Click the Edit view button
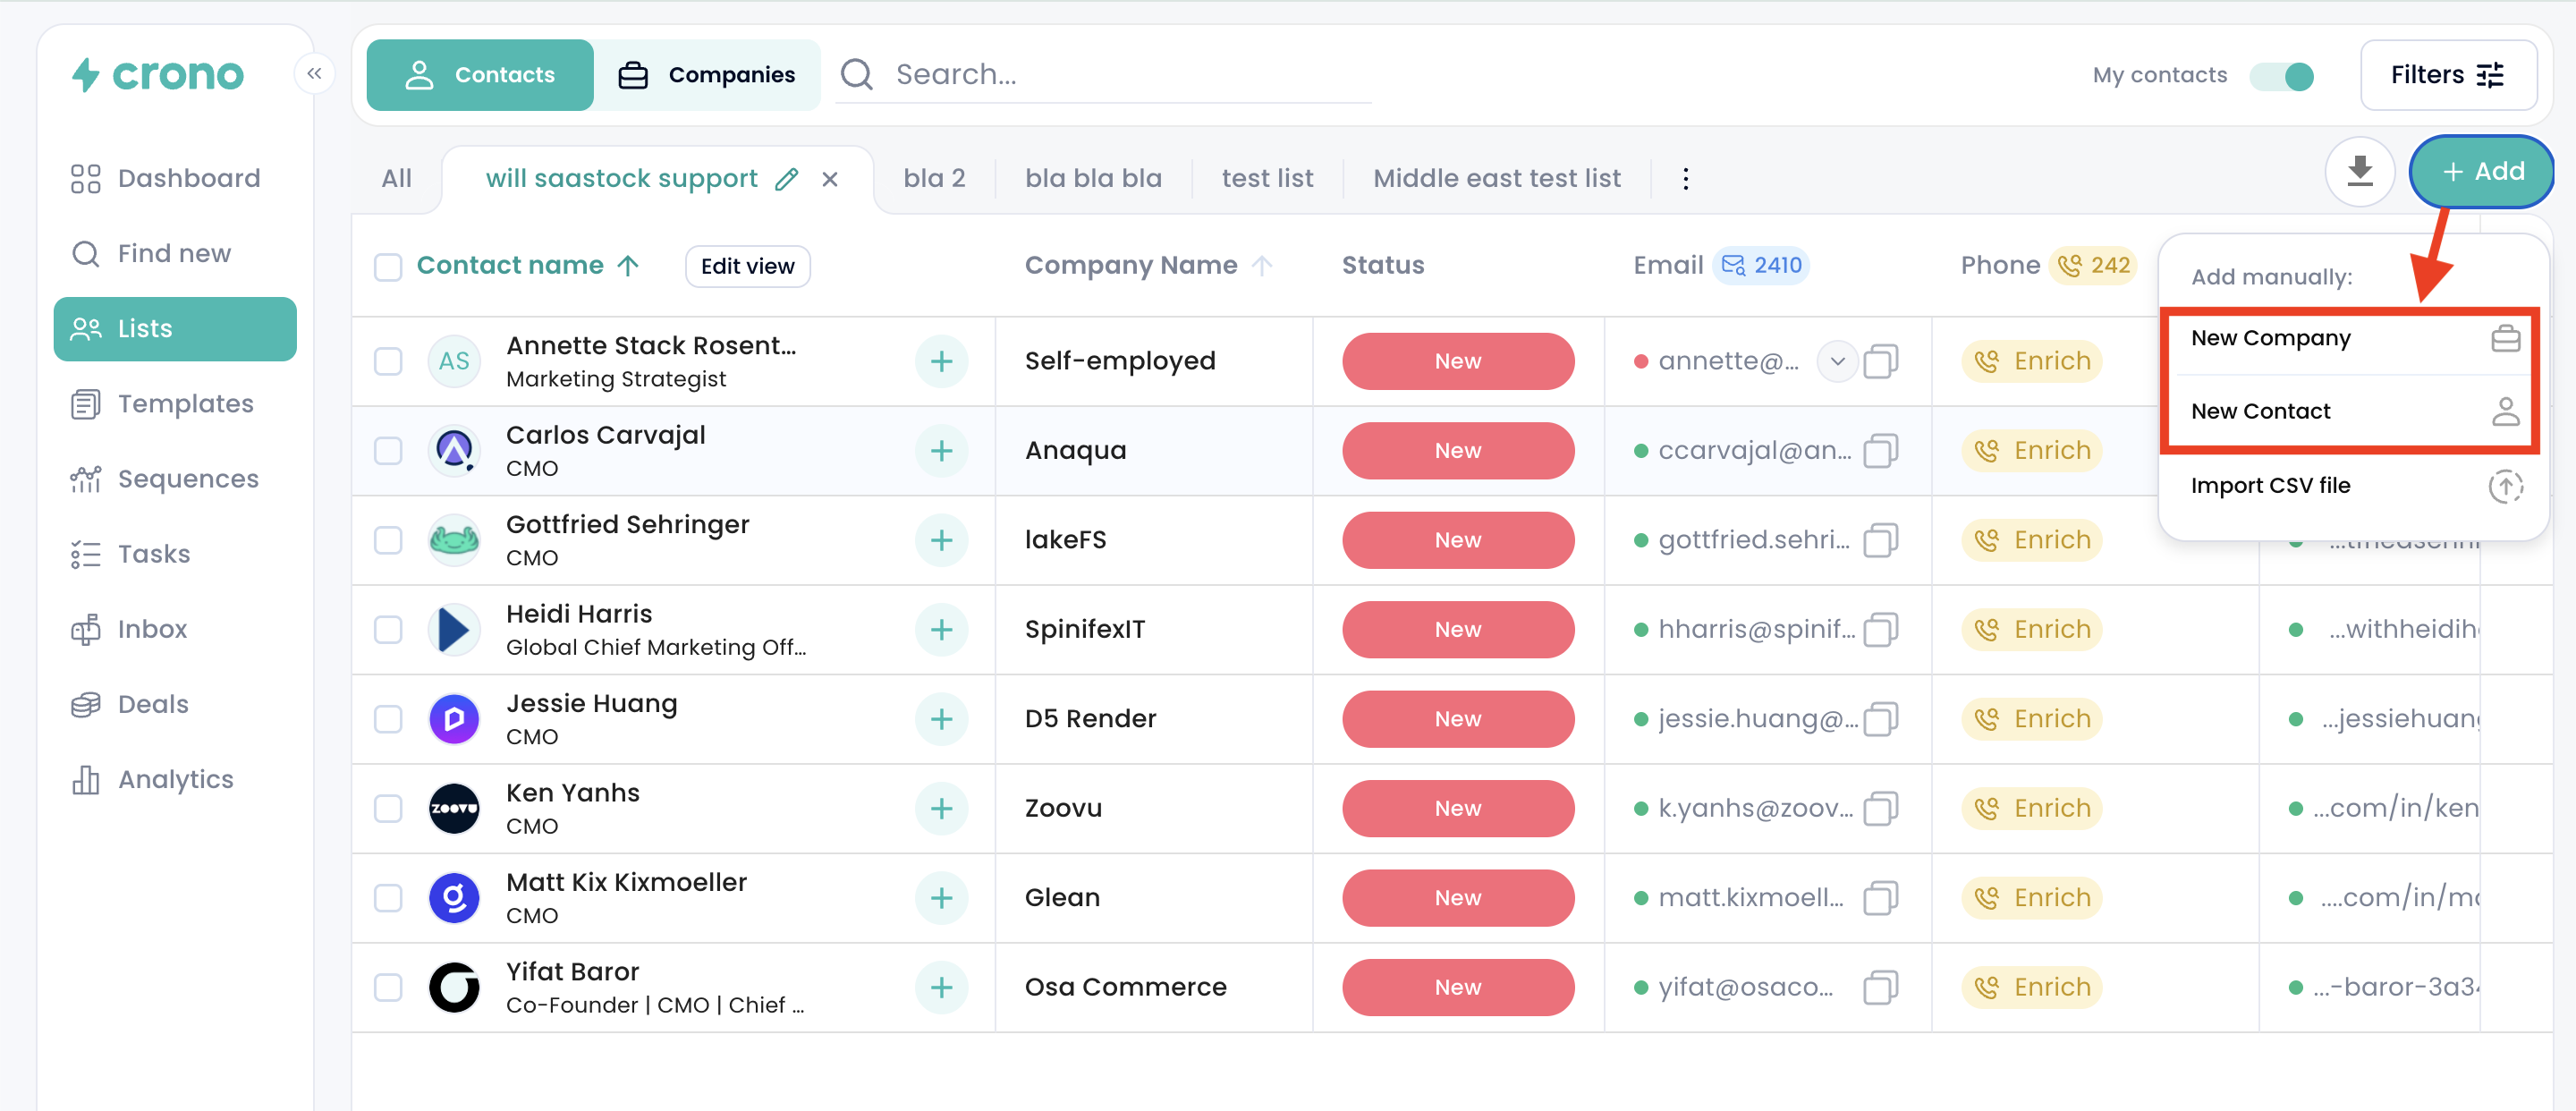2576x1111 pixels. point(747,266)
